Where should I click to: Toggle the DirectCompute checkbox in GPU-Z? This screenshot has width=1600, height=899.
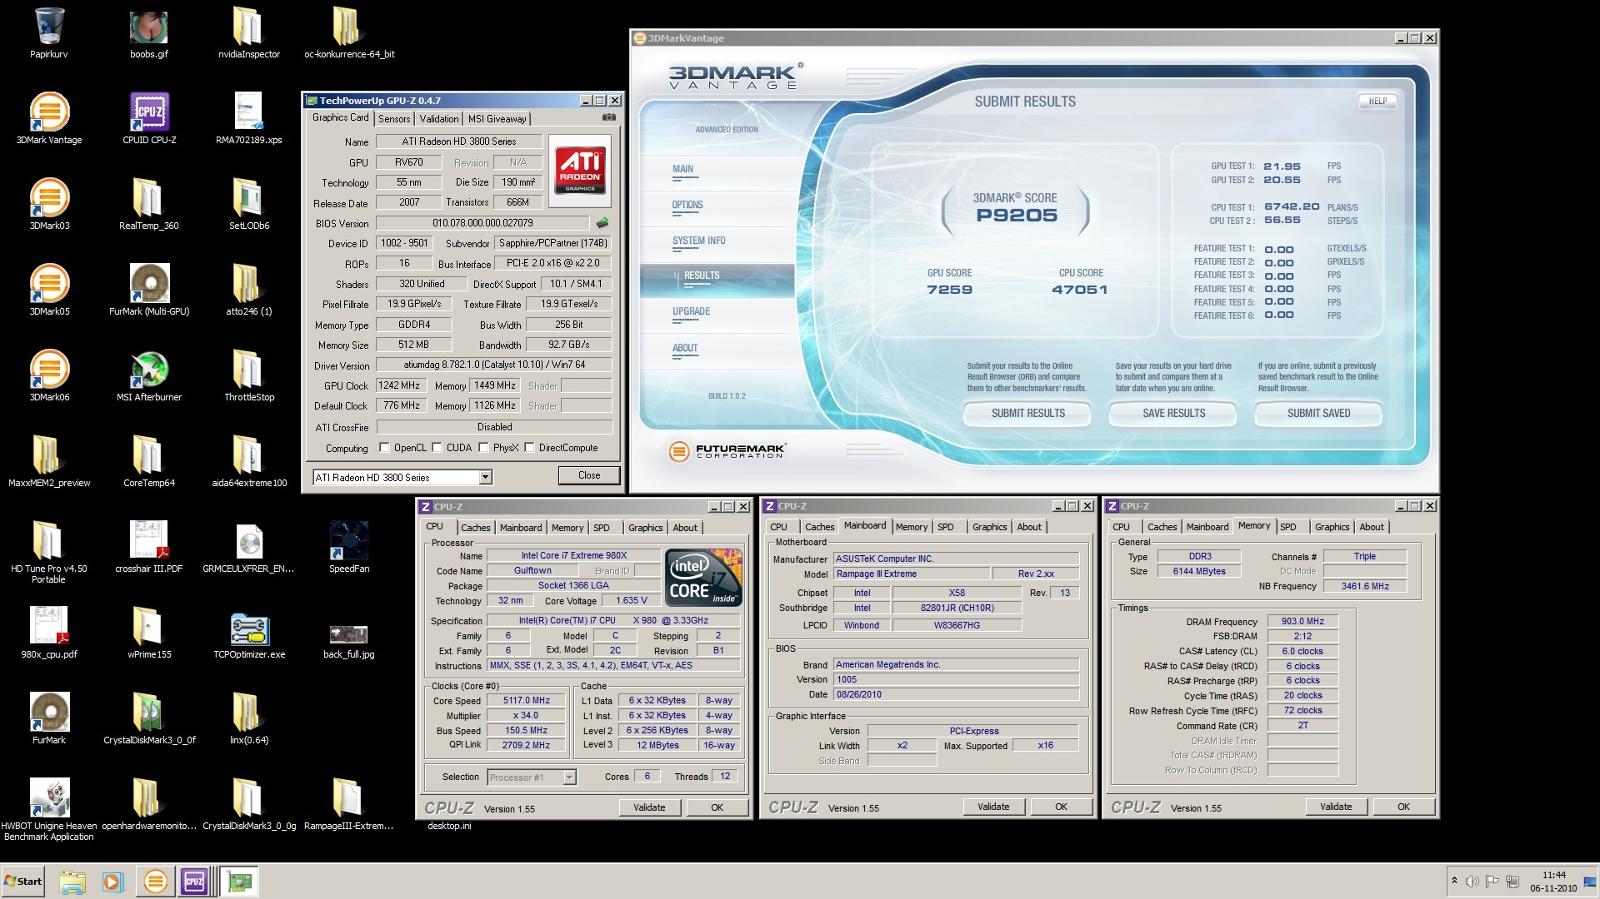click(x=529, y=448)
